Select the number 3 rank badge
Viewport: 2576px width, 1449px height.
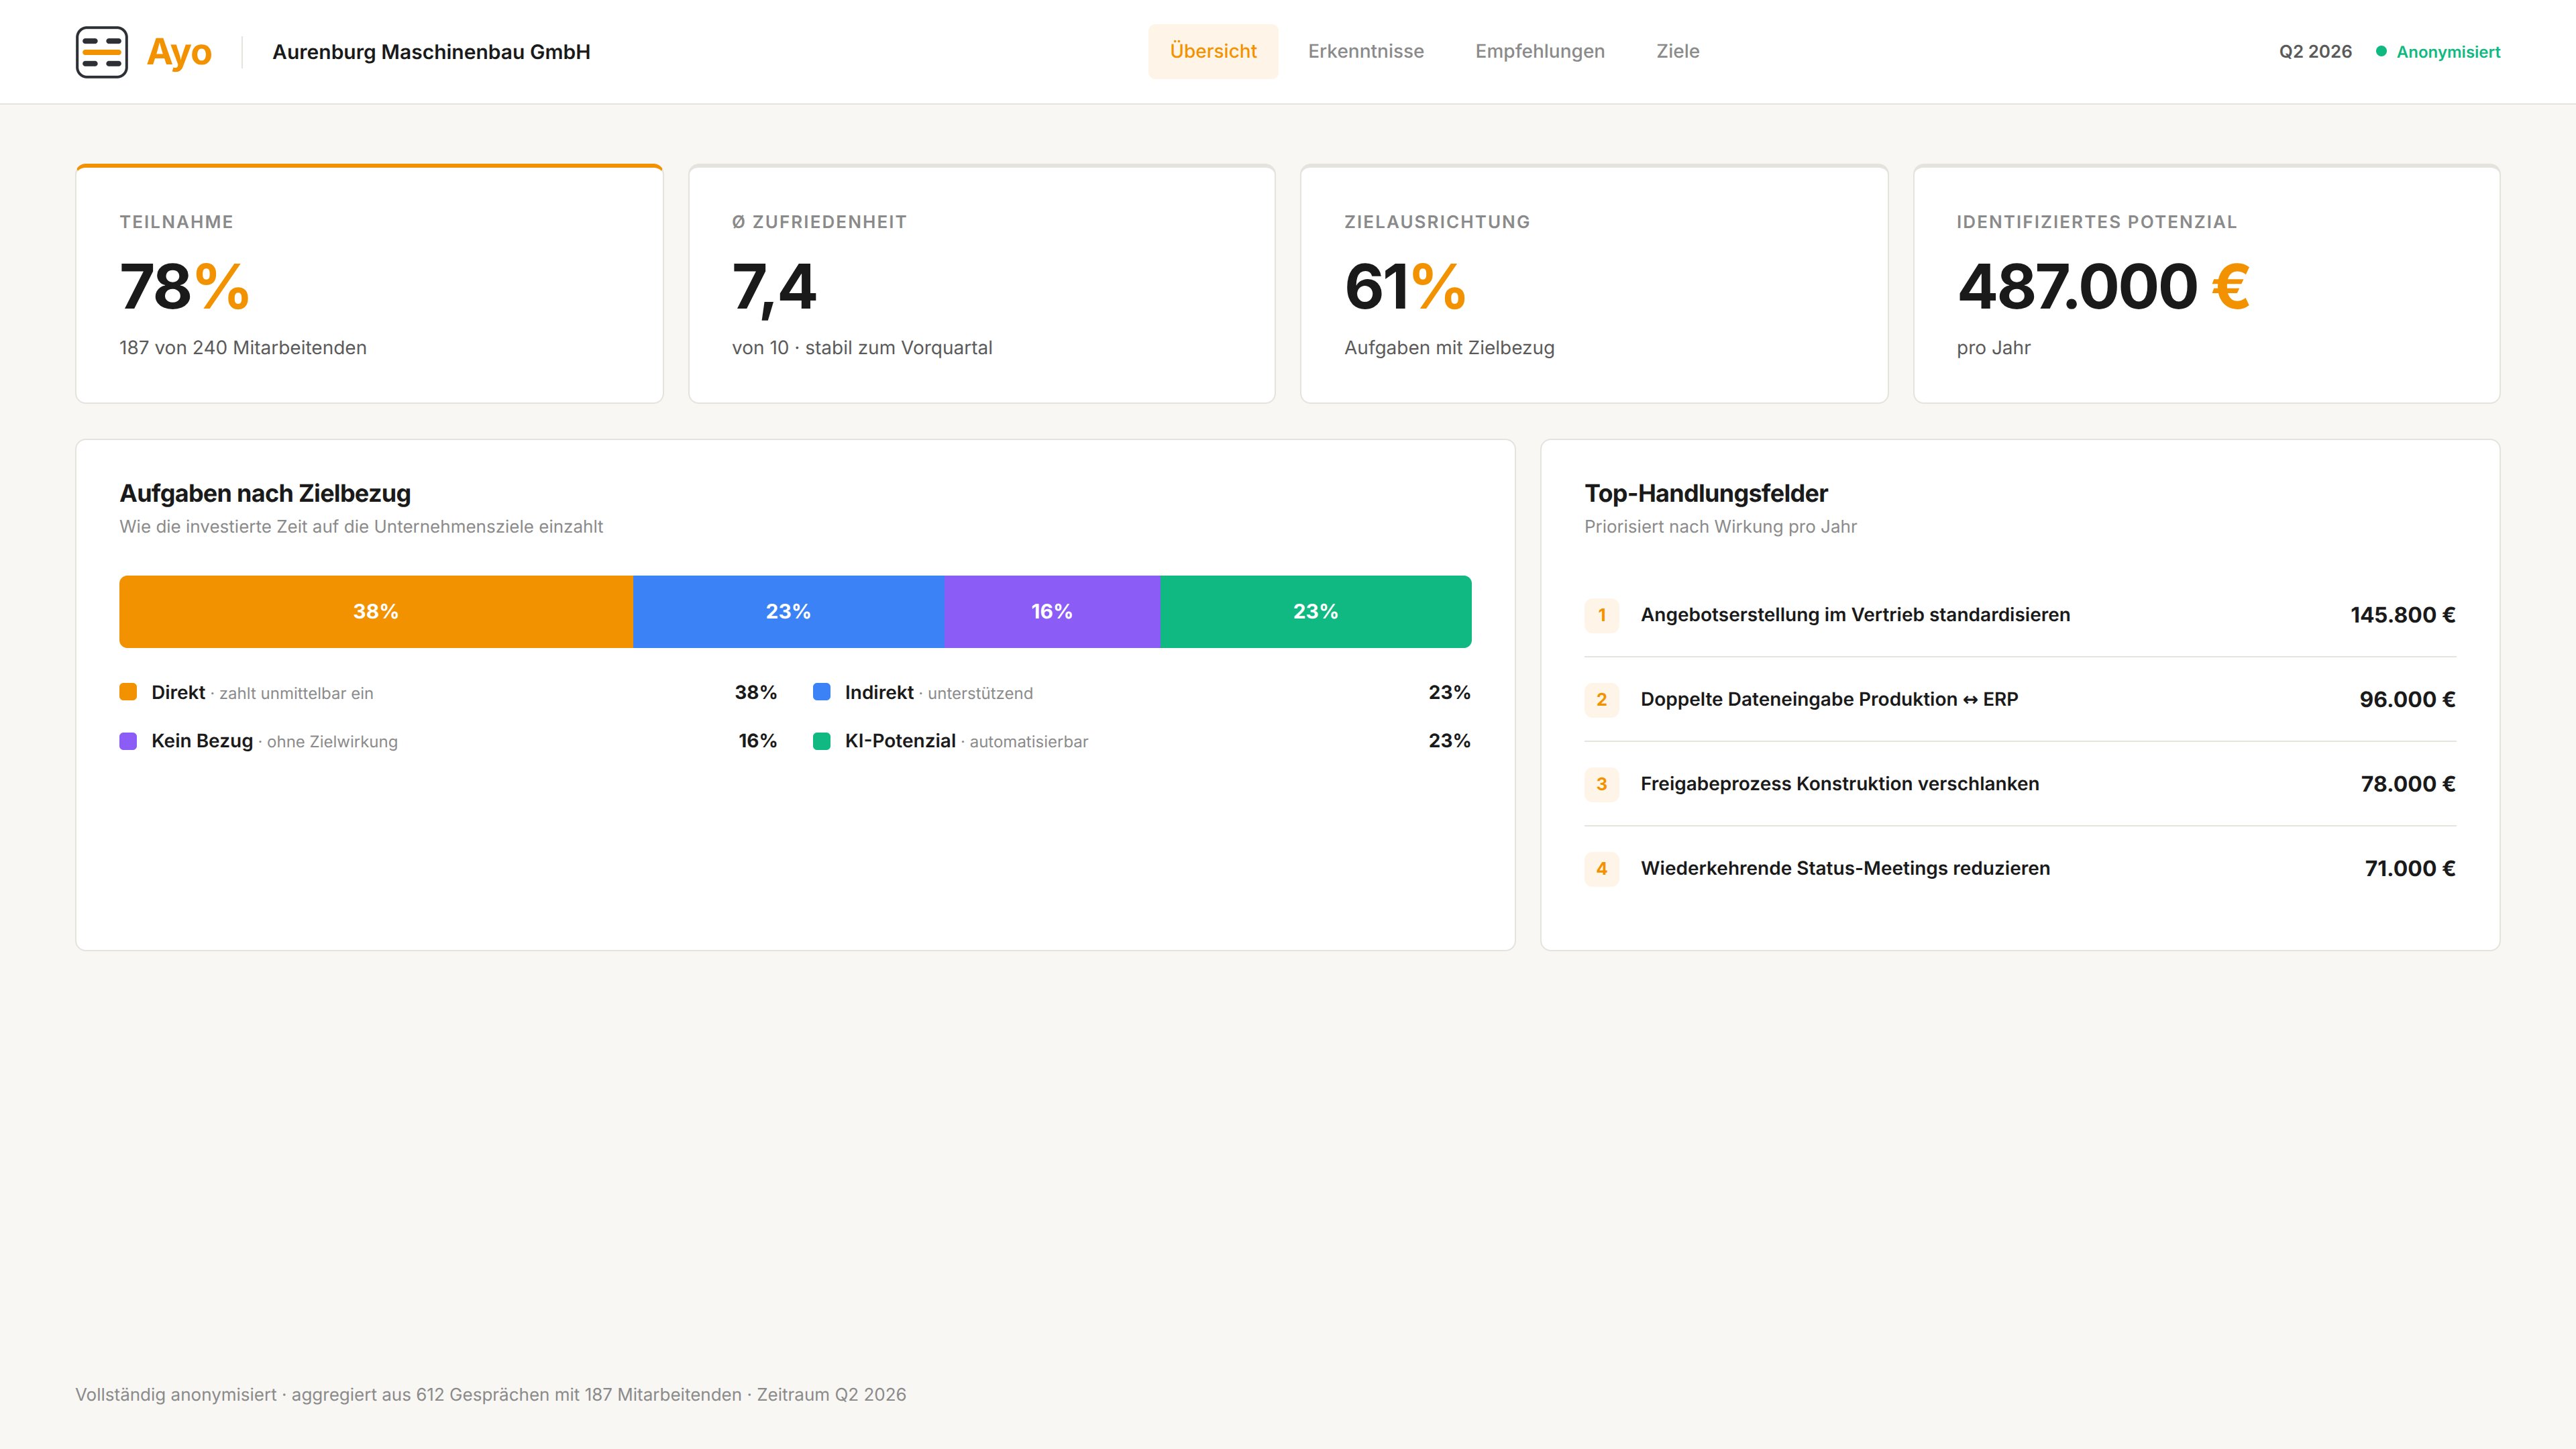tap(1601, 784)
